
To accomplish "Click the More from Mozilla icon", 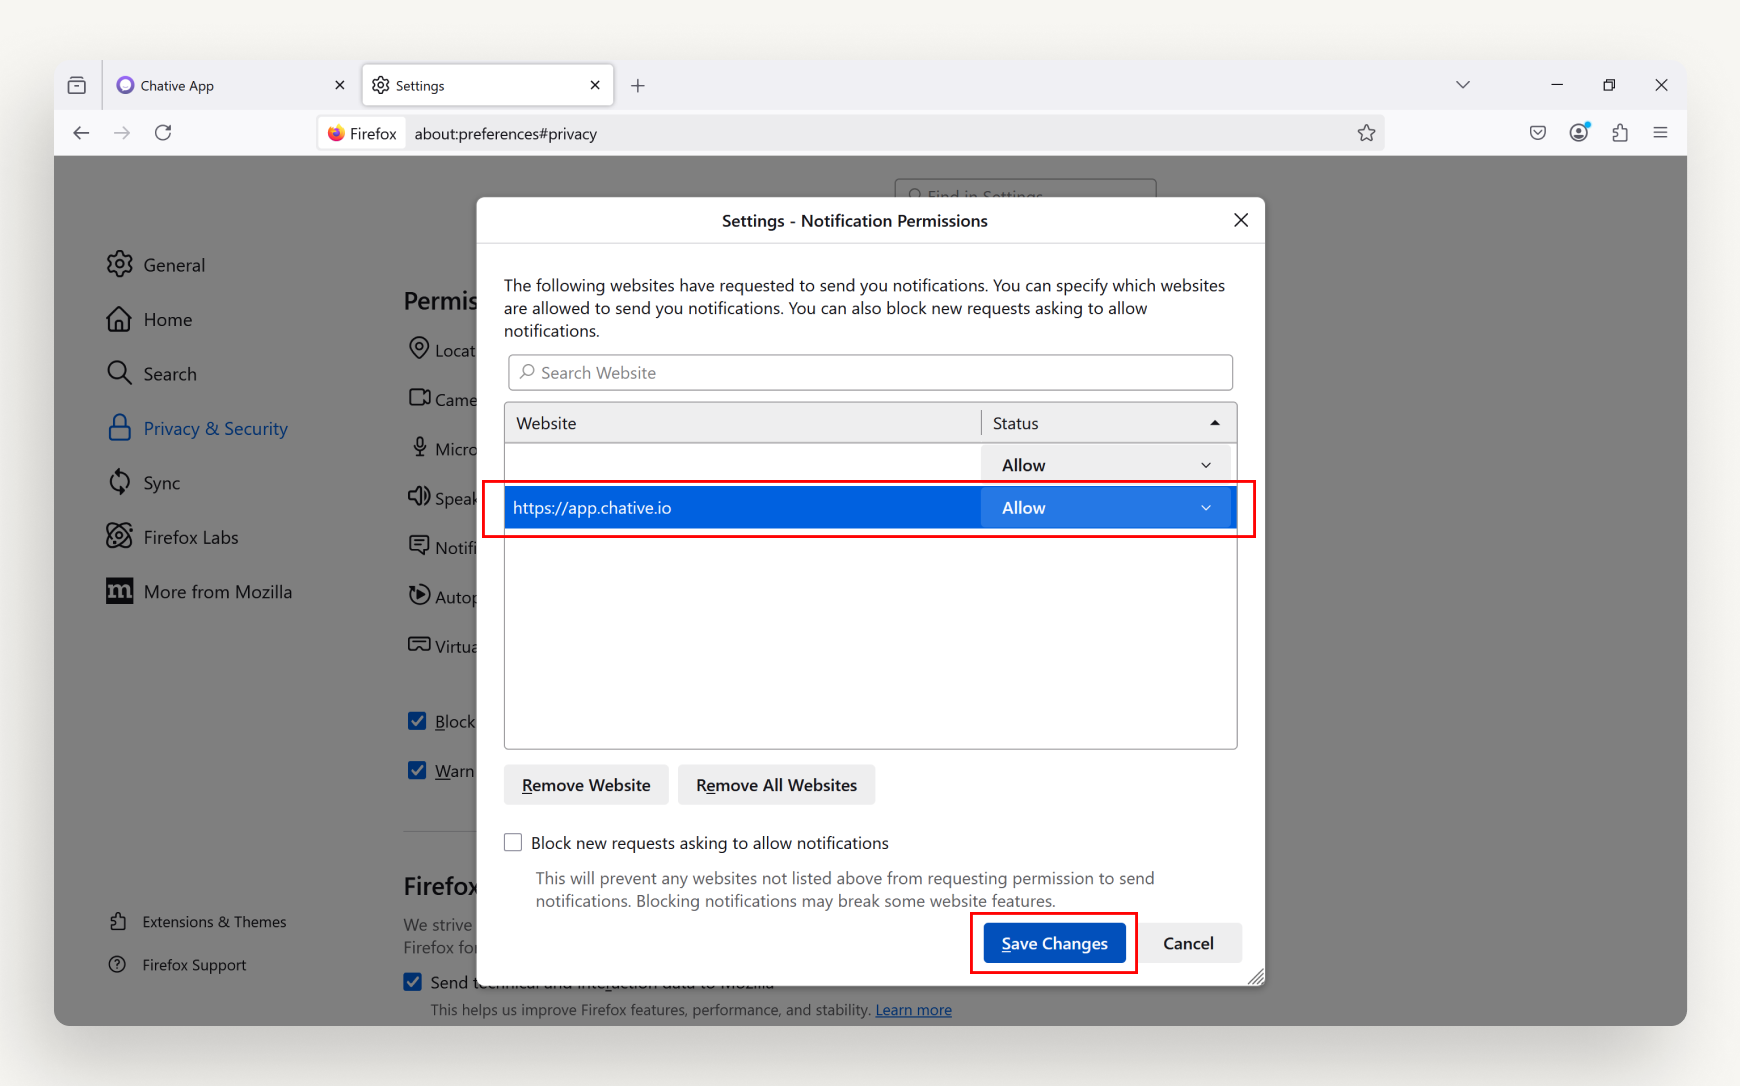I will 119,590.
